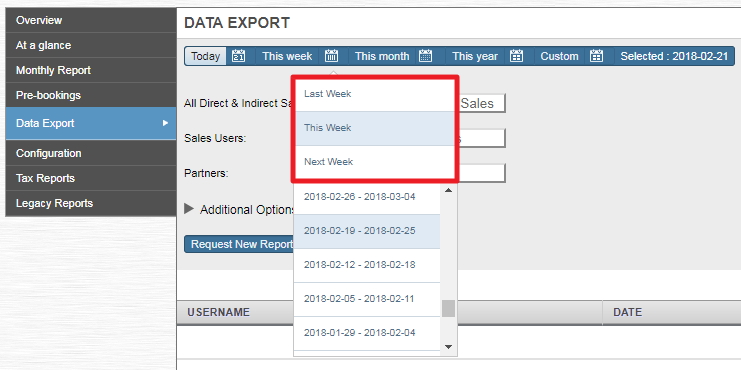Click the Selected : 2018-02-21 label
Screen dimensions: 741x370
tap(674, 56)
